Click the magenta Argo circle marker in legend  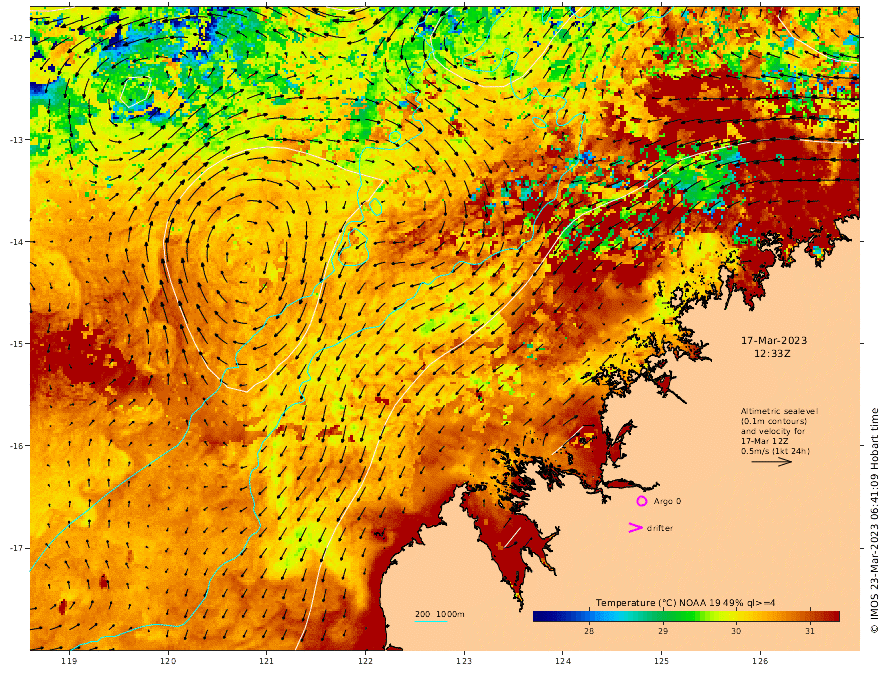[x=641, y=501]
